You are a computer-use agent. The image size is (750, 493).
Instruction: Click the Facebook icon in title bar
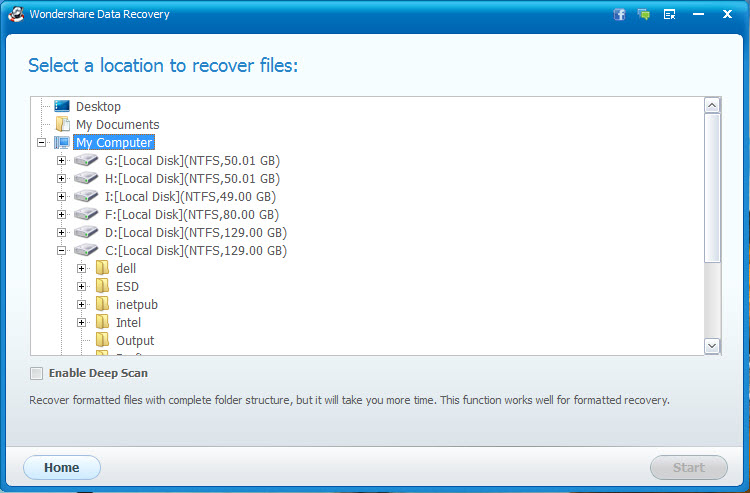coord(619,14)
